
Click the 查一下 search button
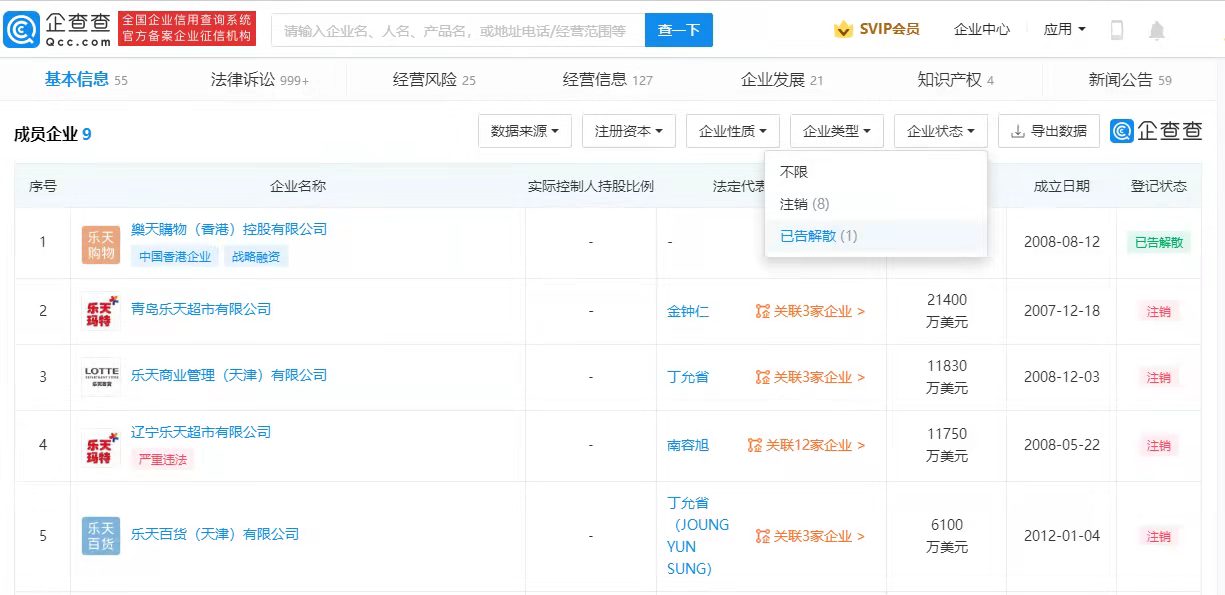click(x=679, y=30)
